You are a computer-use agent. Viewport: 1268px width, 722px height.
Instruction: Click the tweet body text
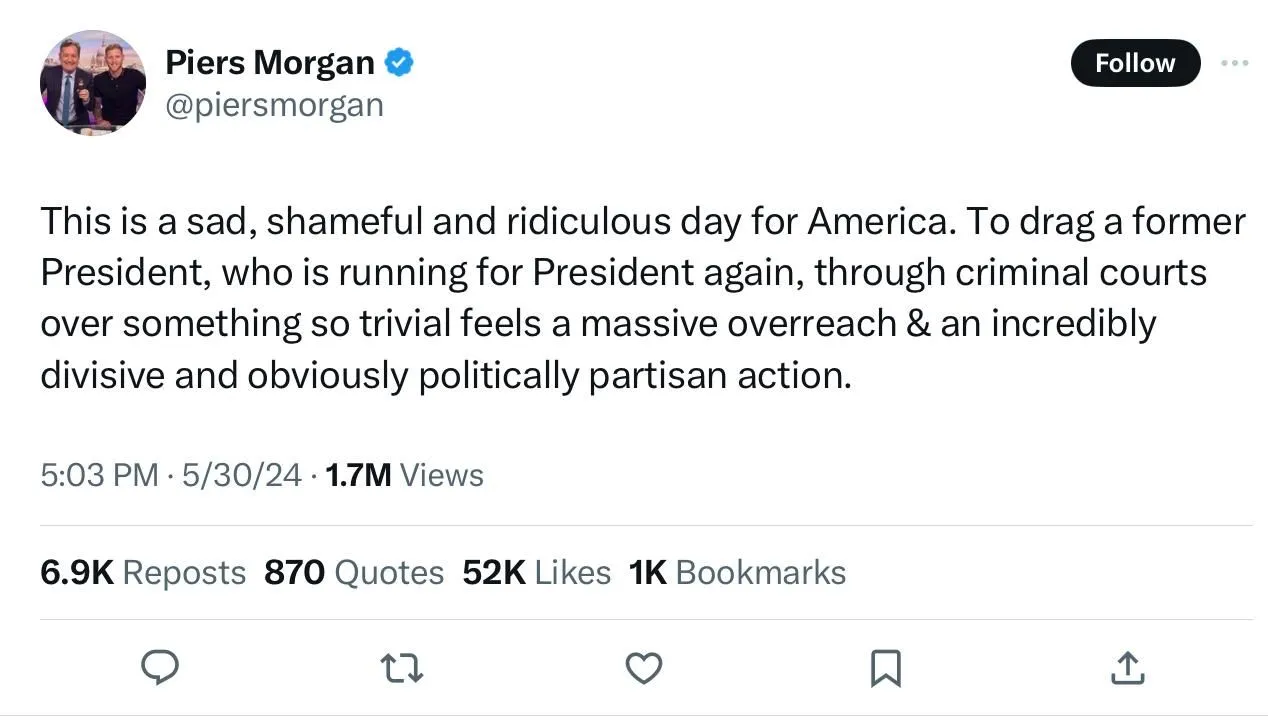(x=640, y=298)
